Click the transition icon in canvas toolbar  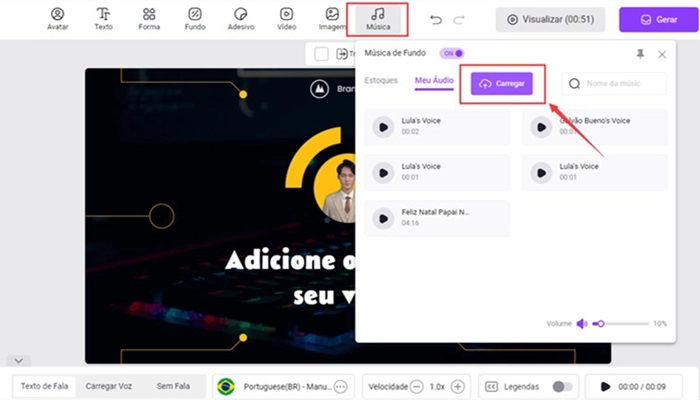(x=342, y=54)
